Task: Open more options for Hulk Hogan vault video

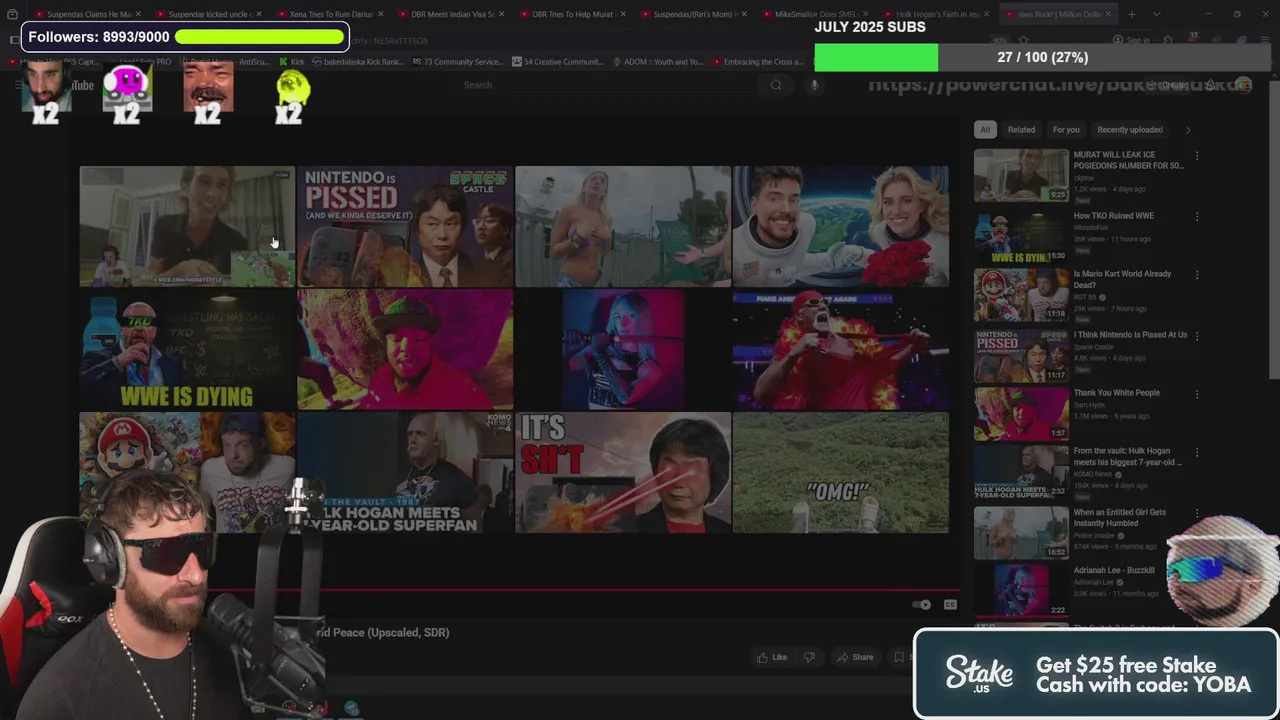Action: (1197, 452)
